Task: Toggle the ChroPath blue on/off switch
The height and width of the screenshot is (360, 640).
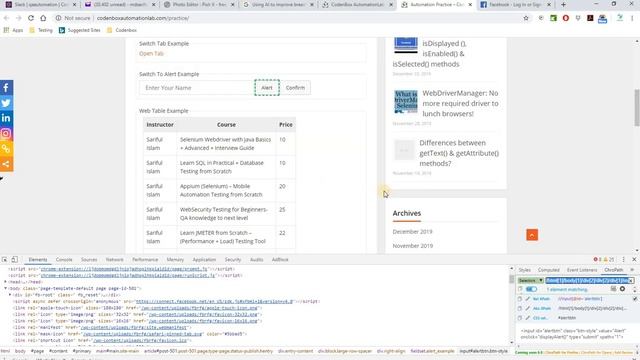Action: (x=531, y=289)
